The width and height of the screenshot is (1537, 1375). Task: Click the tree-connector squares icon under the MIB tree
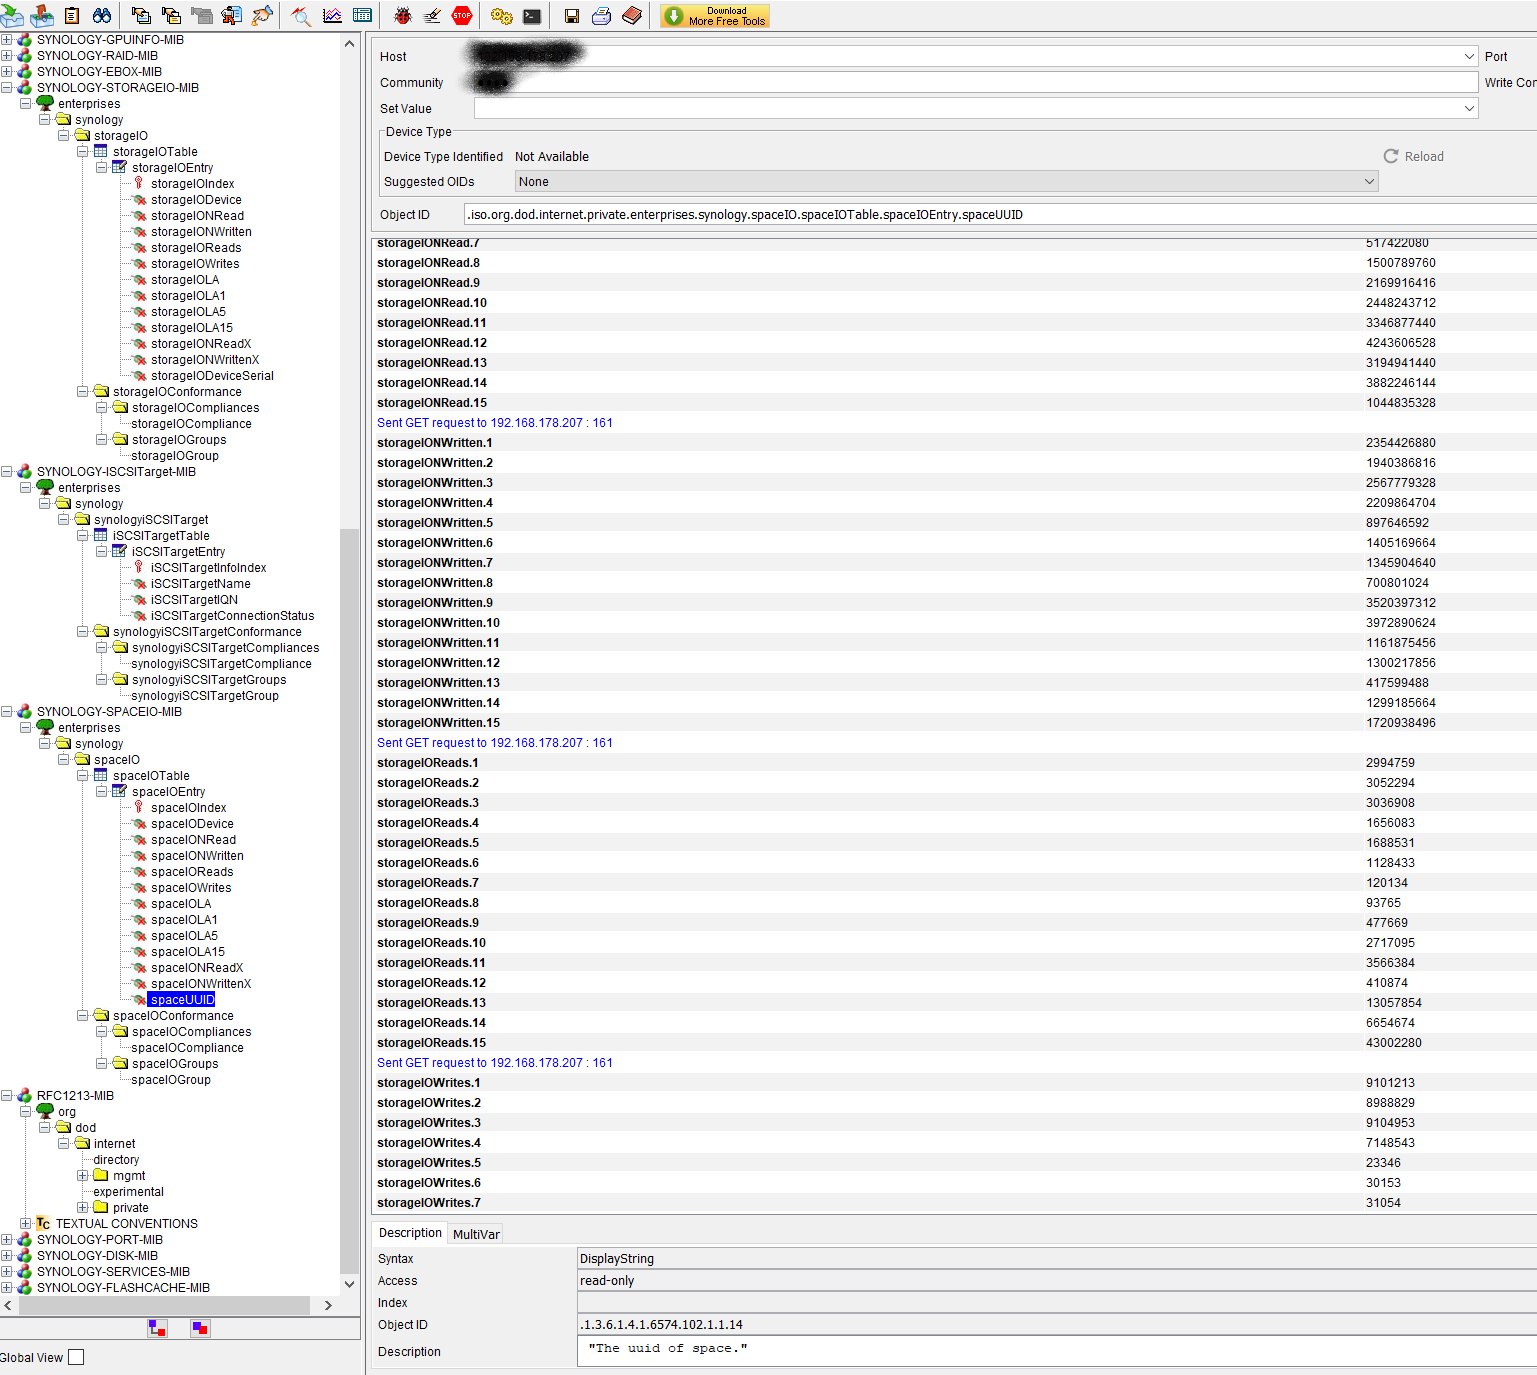coord(158,1328)
